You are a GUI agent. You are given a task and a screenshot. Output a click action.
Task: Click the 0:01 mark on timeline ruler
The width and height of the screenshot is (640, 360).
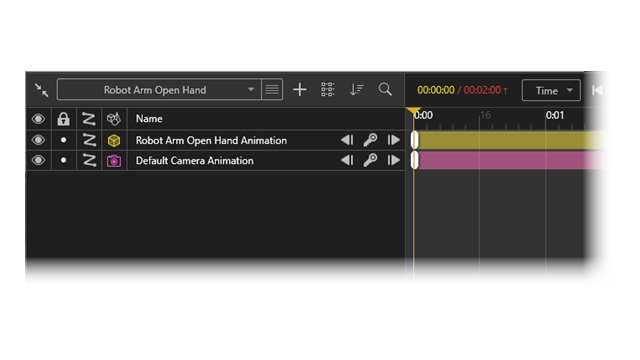click(x=555, y=116)
